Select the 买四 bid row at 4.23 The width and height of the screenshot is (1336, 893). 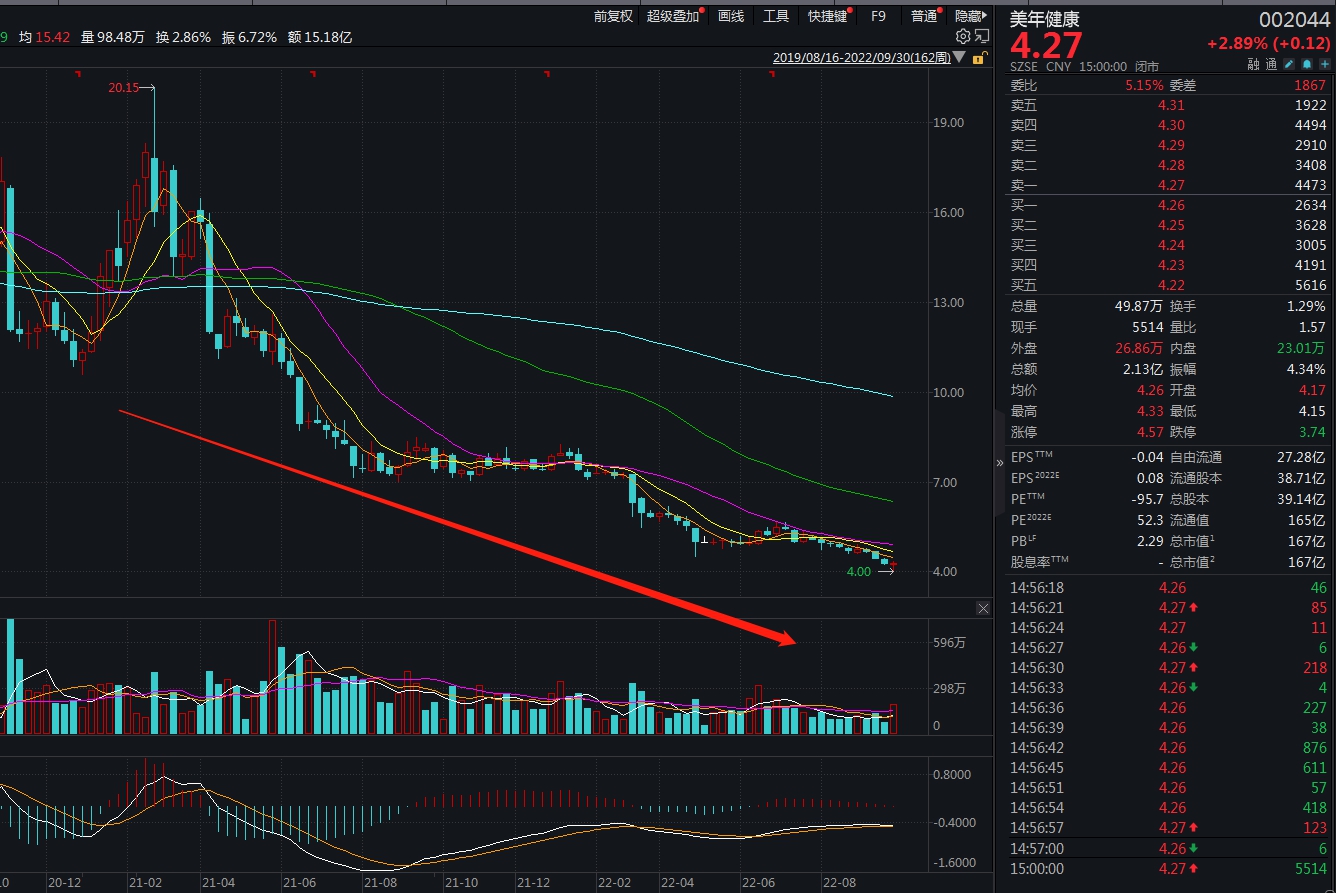pos(1168,265)
